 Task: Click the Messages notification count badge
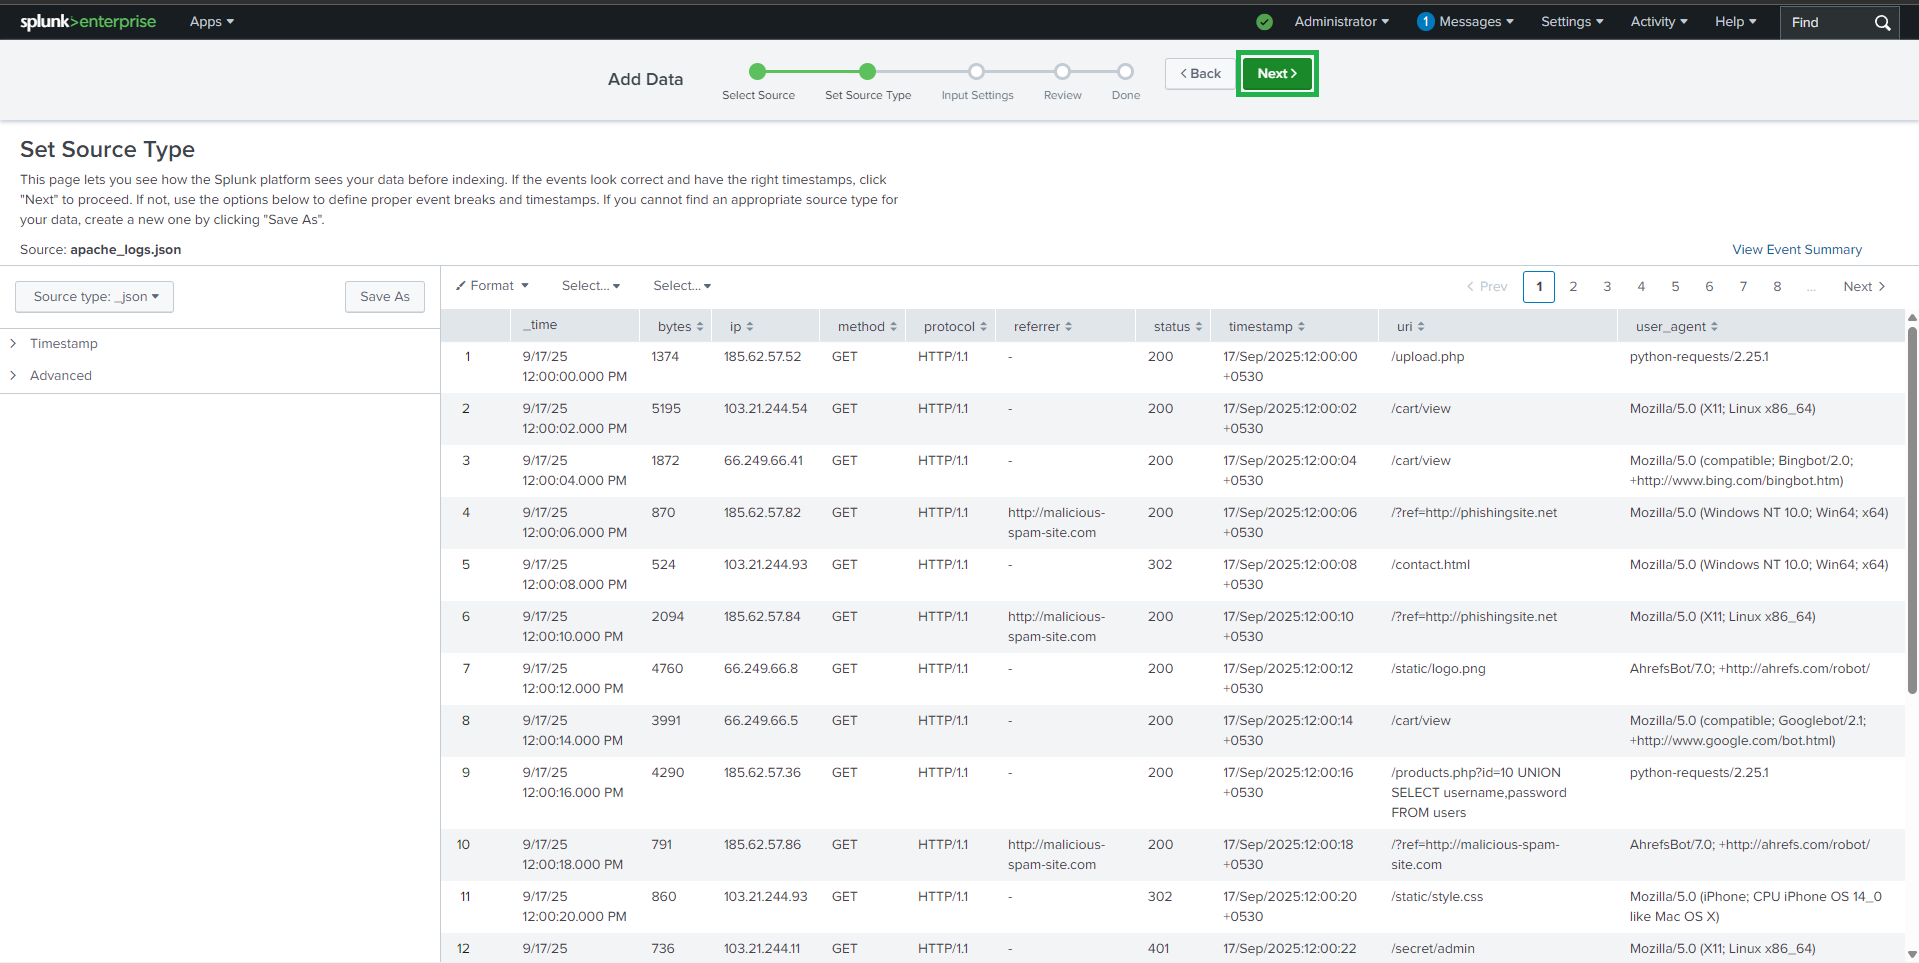[x=1425, y=22]
